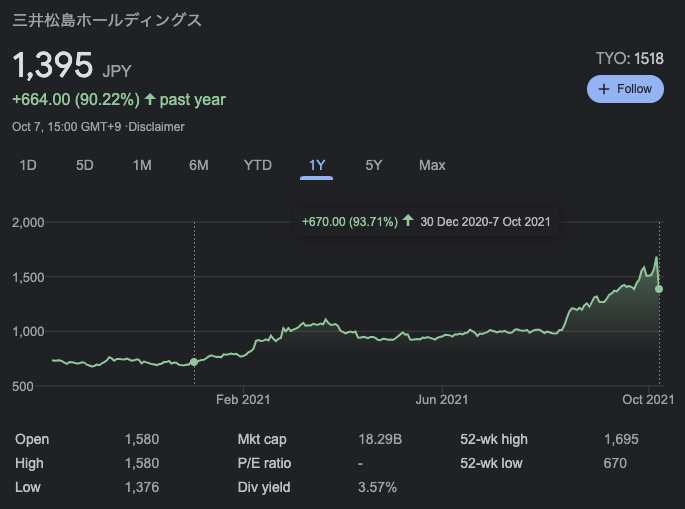This screenshot has height=509, width=685.
Task: Click the plus icon in Follow button
Action: tap(603, 89)
